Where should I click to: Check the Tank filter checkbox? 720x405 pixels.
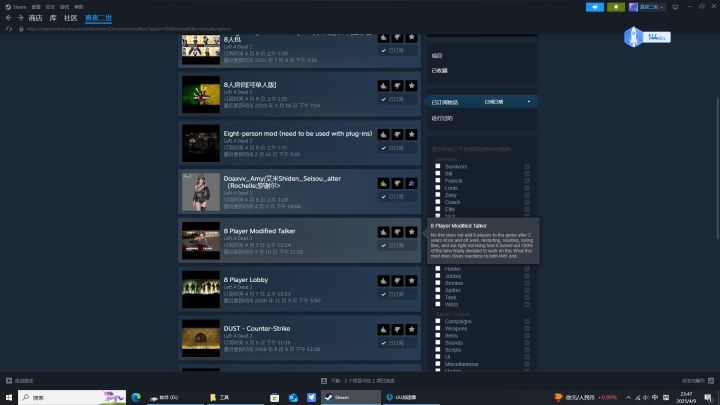[x=438, y=297]
